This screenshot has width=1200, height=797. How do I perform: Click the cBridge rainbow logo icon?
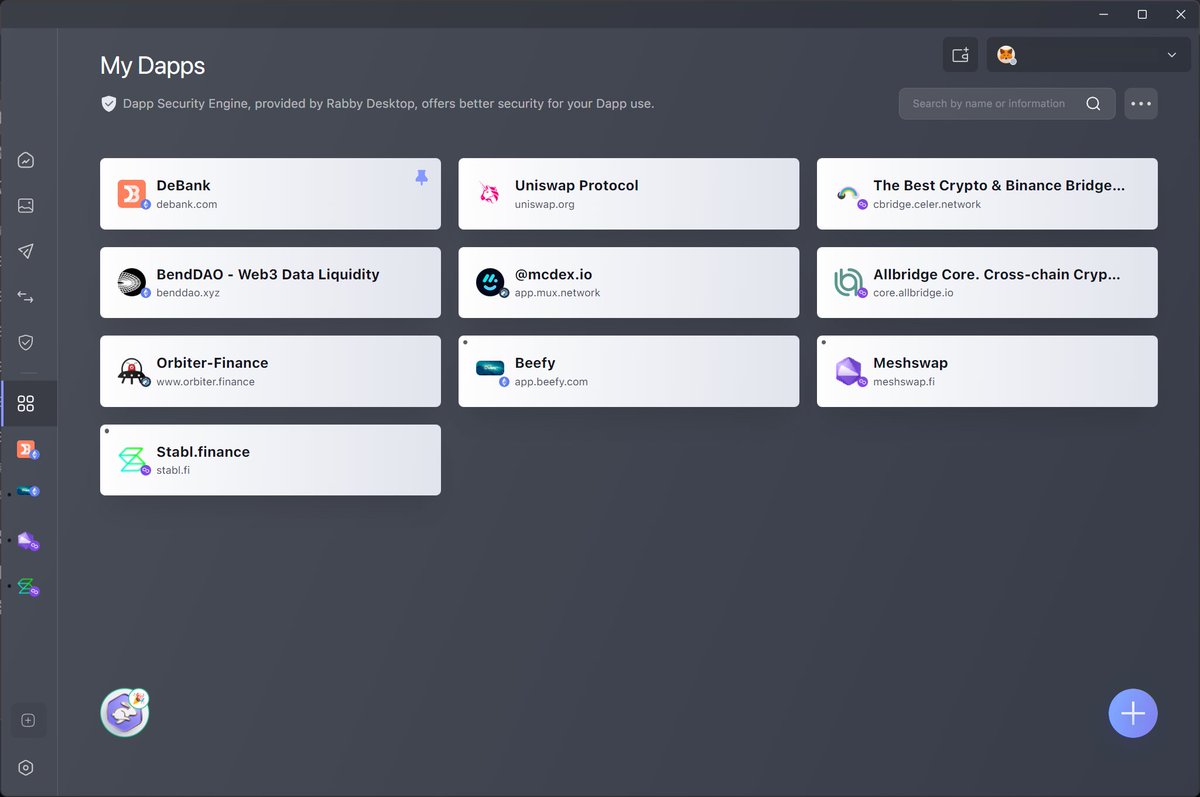pyautogui.click(x=849, y=194)
